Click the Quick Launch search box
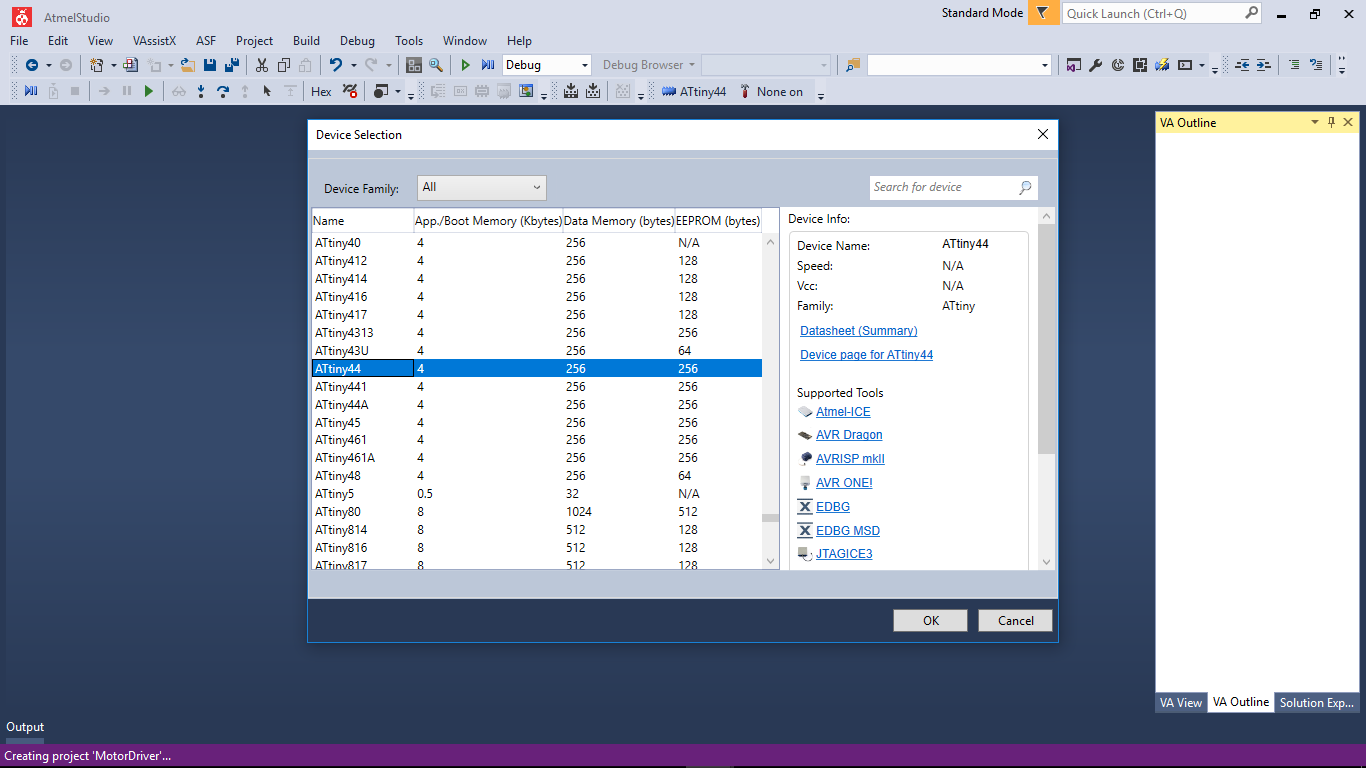Screen dimensions: 1366x768 point(1162,13)
